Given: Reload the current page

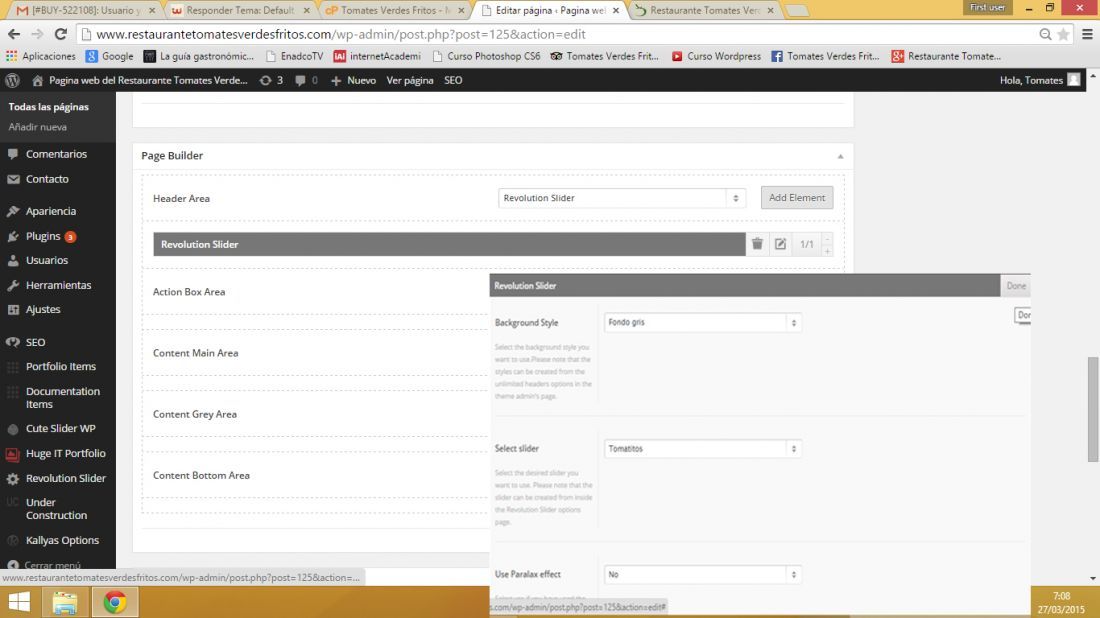Looking at the screenshot, I should [61, 34].
